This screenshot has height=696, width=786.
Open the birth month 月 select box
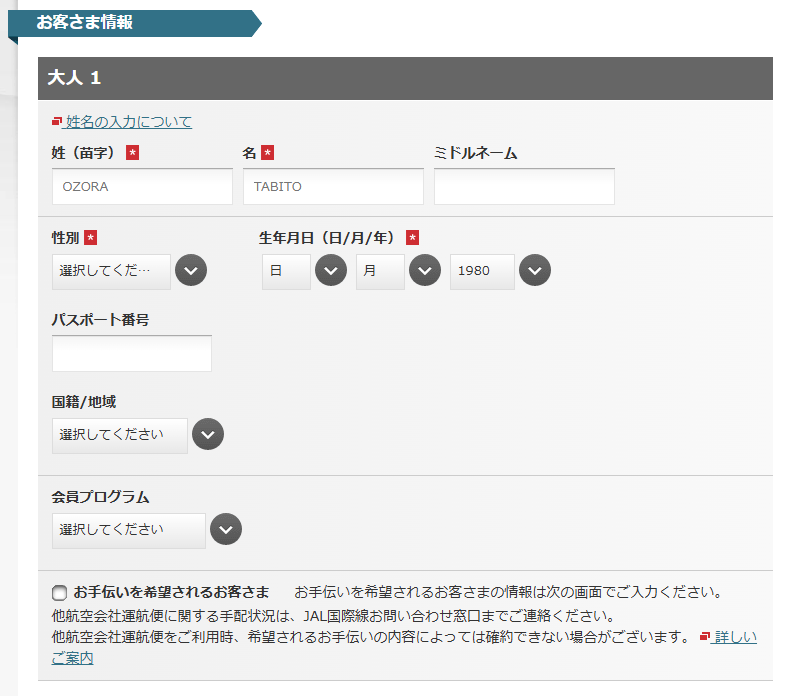(x=380, y=271)
